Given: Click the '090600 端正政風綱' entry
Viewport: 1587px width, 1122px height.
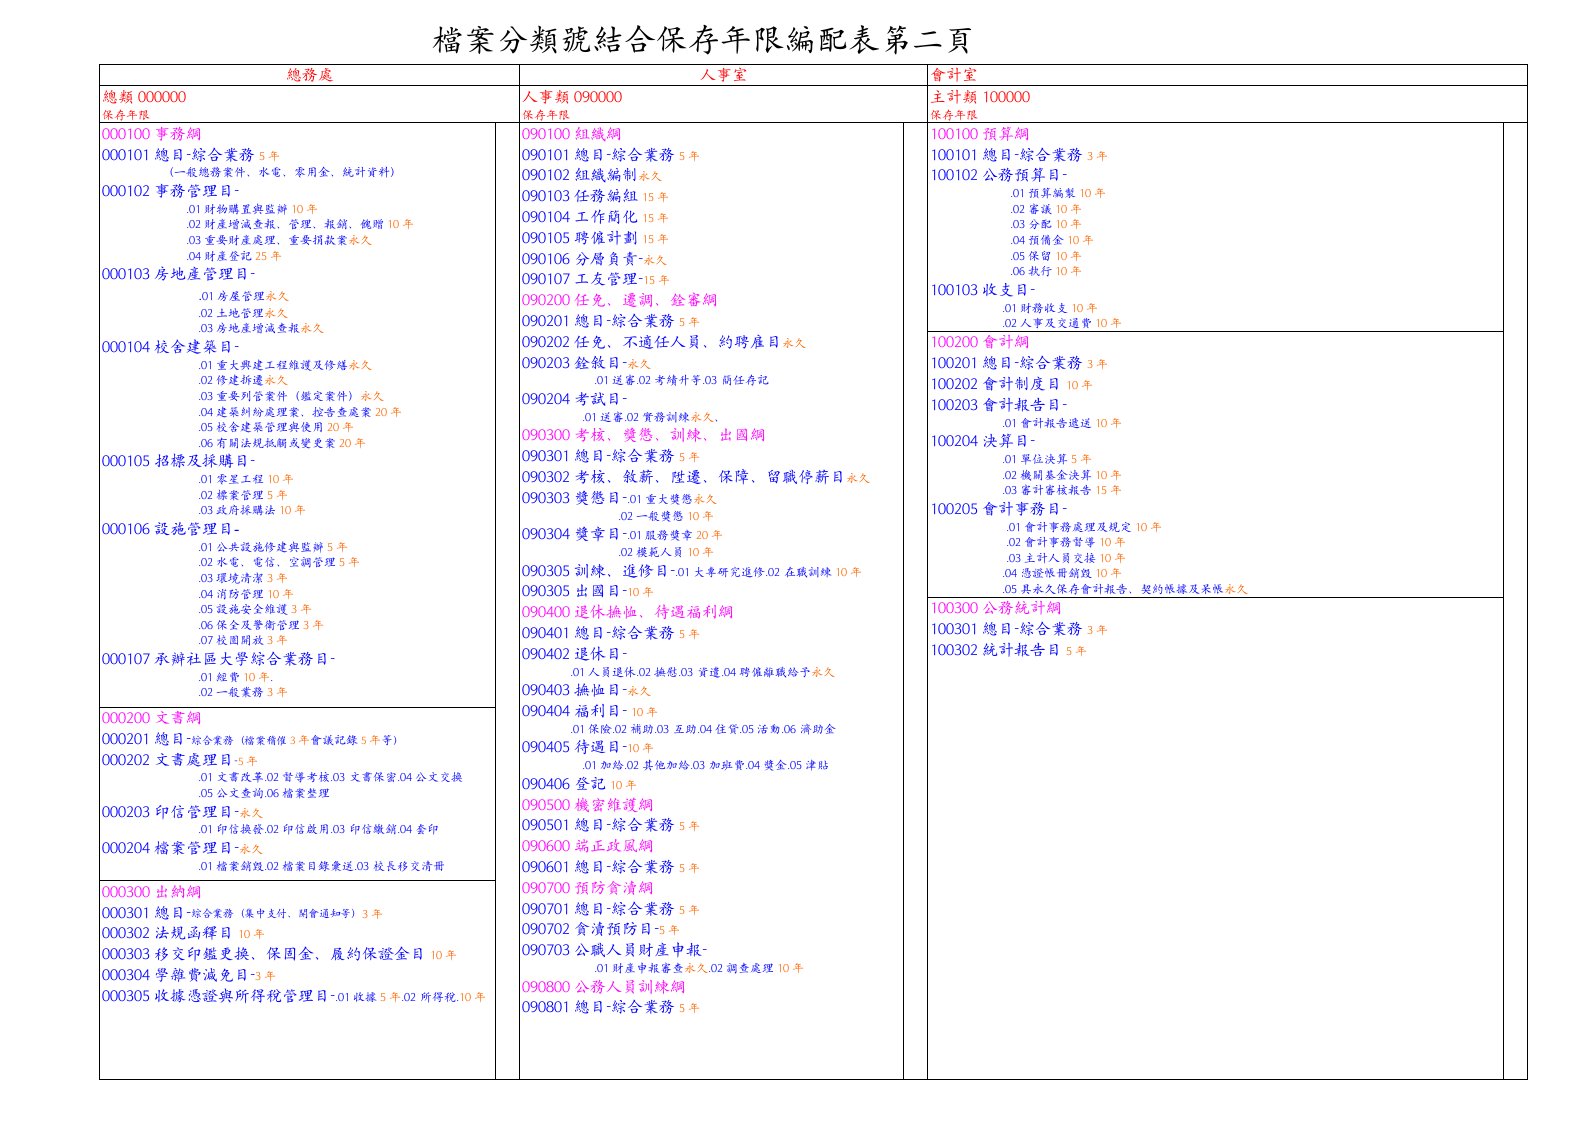Looking at the screenshot, I should [x=587, y=846].
